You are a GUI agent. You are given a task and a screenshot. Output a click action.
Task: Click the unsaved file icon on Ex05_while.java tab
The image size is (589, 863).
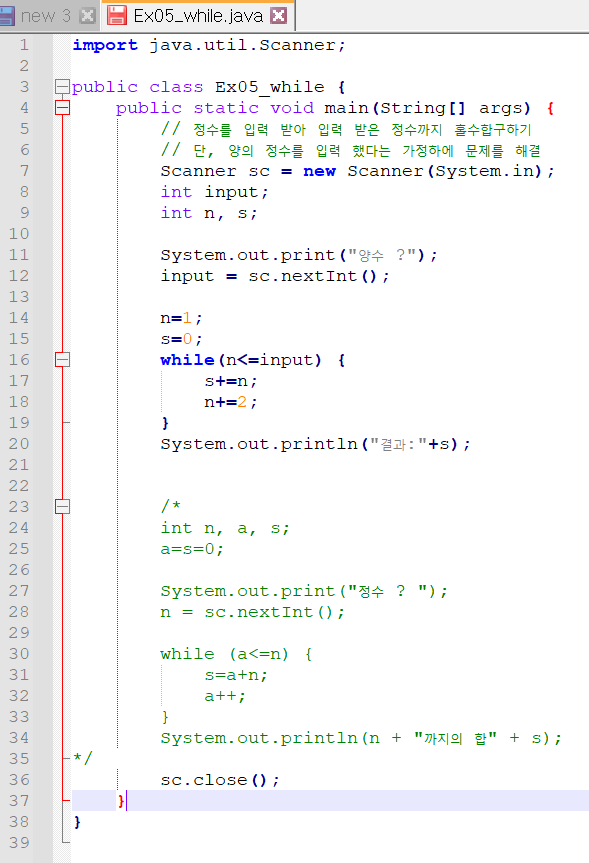[x=117, y=15]
